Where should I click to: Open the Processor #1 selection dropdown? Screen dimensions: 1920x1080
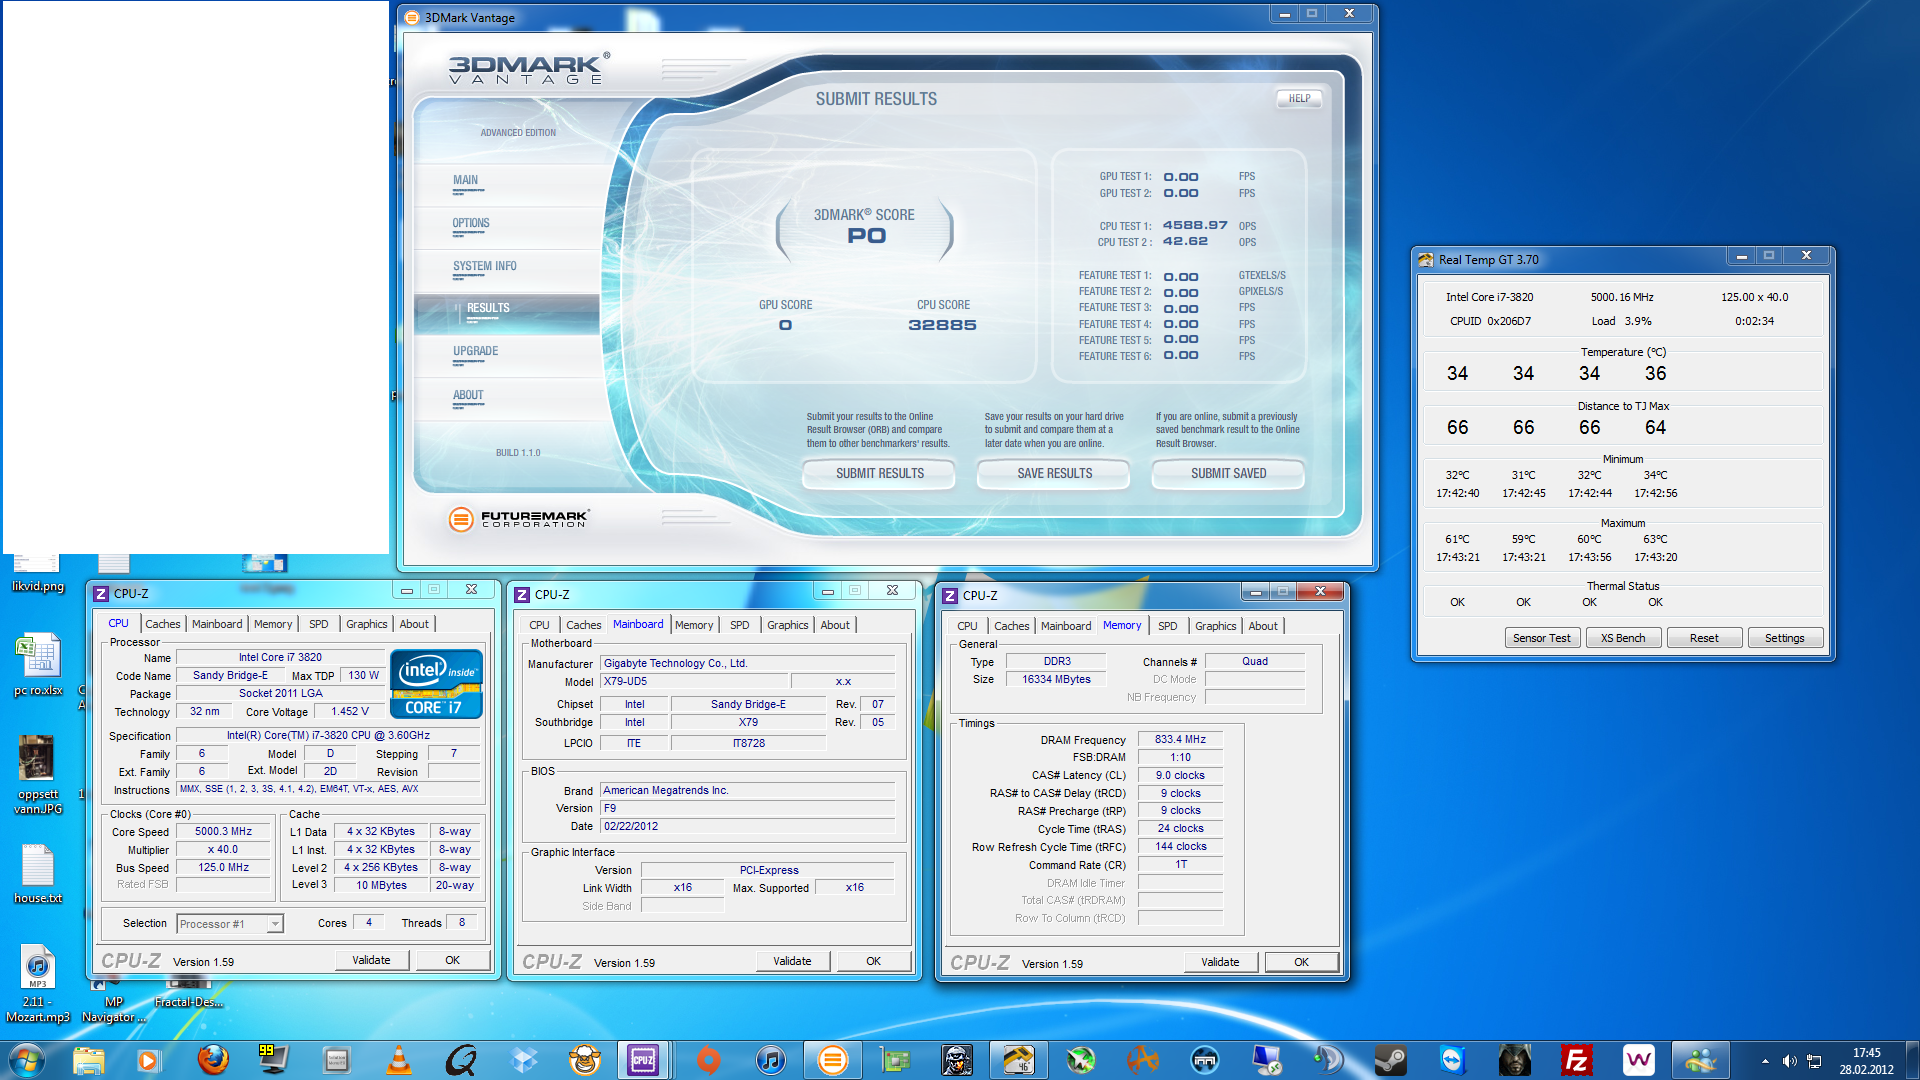point(230,924)
